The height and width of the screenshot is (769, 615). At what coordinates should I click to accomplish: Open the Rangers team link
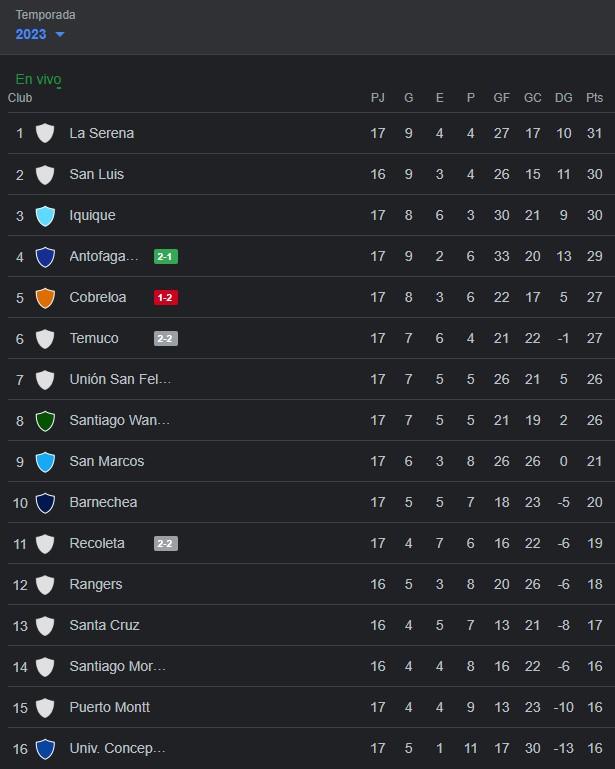(96, 584)
